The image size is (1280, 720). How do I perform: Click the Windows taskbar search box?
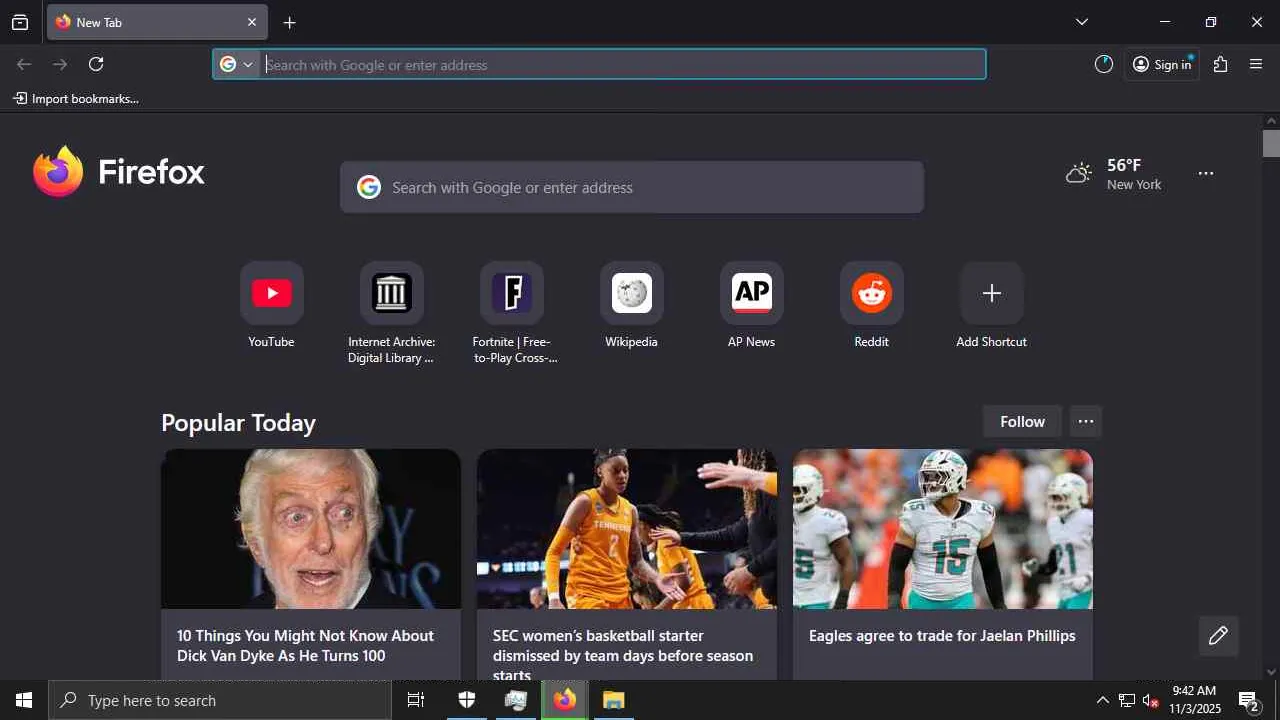[220, 700]
